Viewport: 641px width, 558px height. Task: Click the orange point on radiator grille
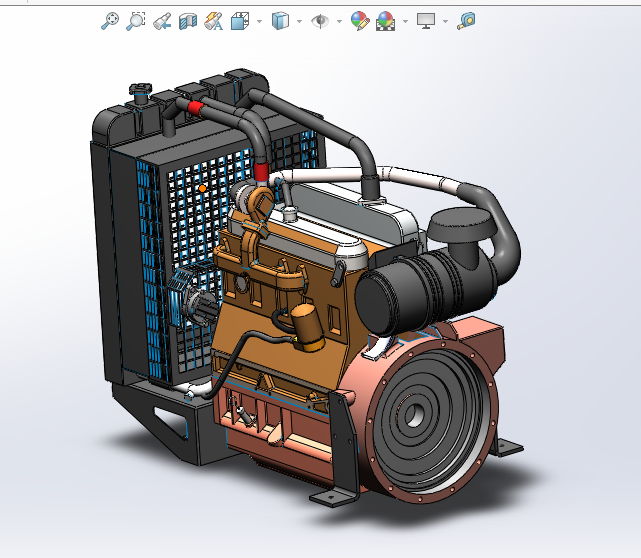(x=203, y=187)
